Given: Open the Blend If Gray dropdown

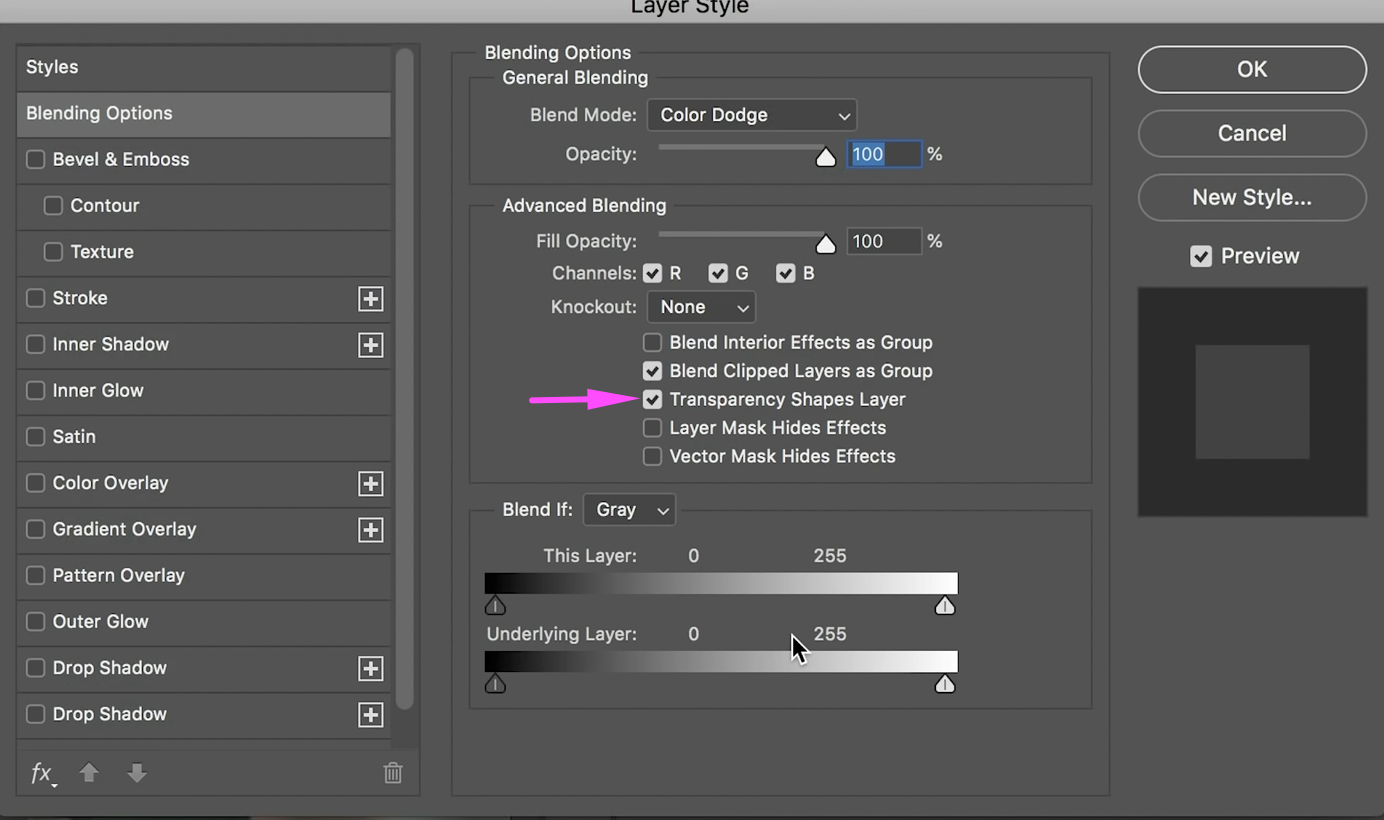Looking at the screenshot, I should coord(630,510).
